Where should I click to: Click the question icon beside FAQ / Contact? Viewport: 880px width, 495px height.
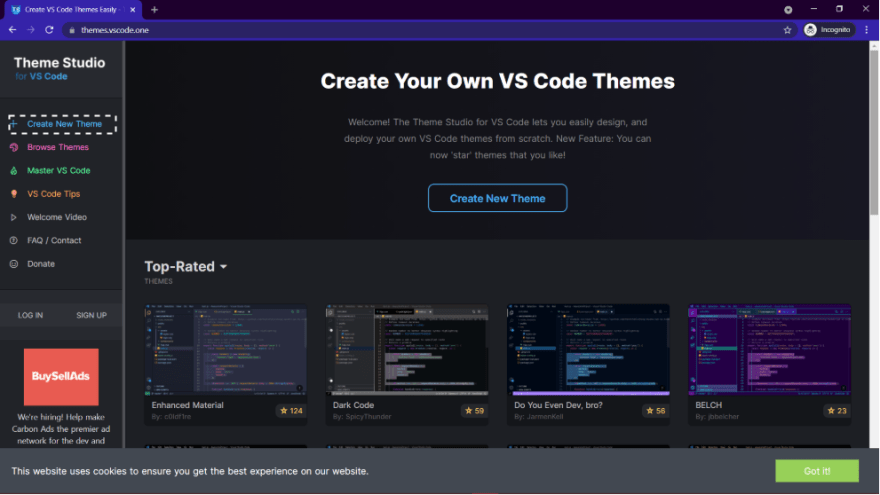pos(13,240)
